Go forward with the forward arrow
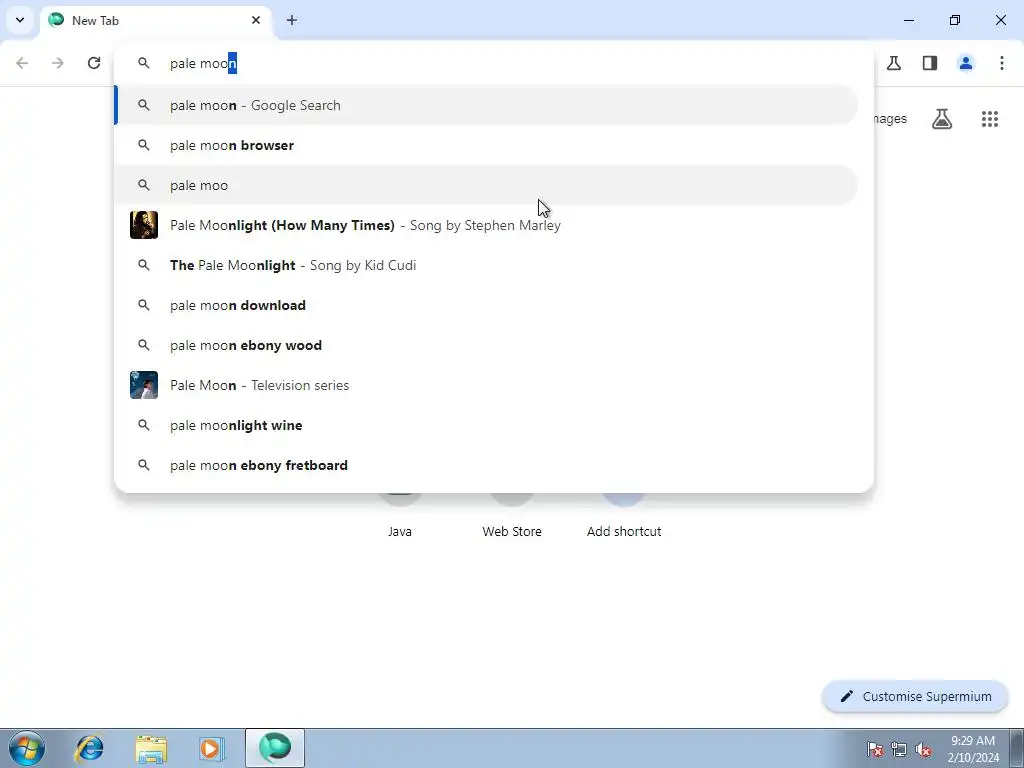Image resolution: width=1024 pixels, height=768 pixels. pos(58,63)
